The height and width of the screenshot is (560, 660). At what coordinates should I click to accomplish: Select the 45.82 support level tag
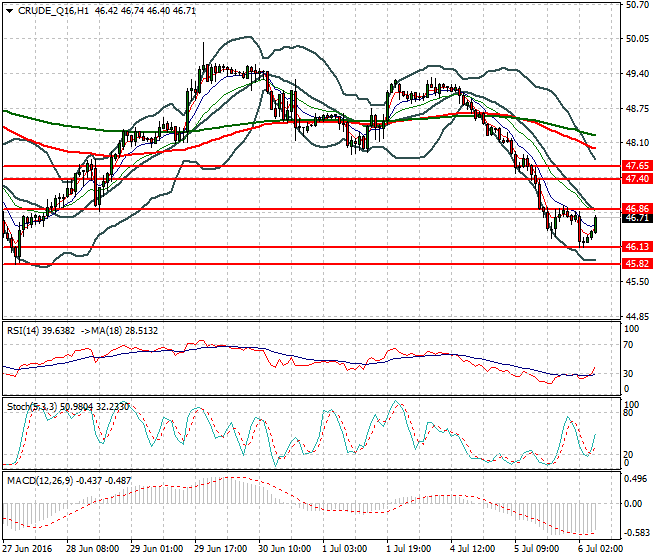pyautogui.click(x=637, y=264)
